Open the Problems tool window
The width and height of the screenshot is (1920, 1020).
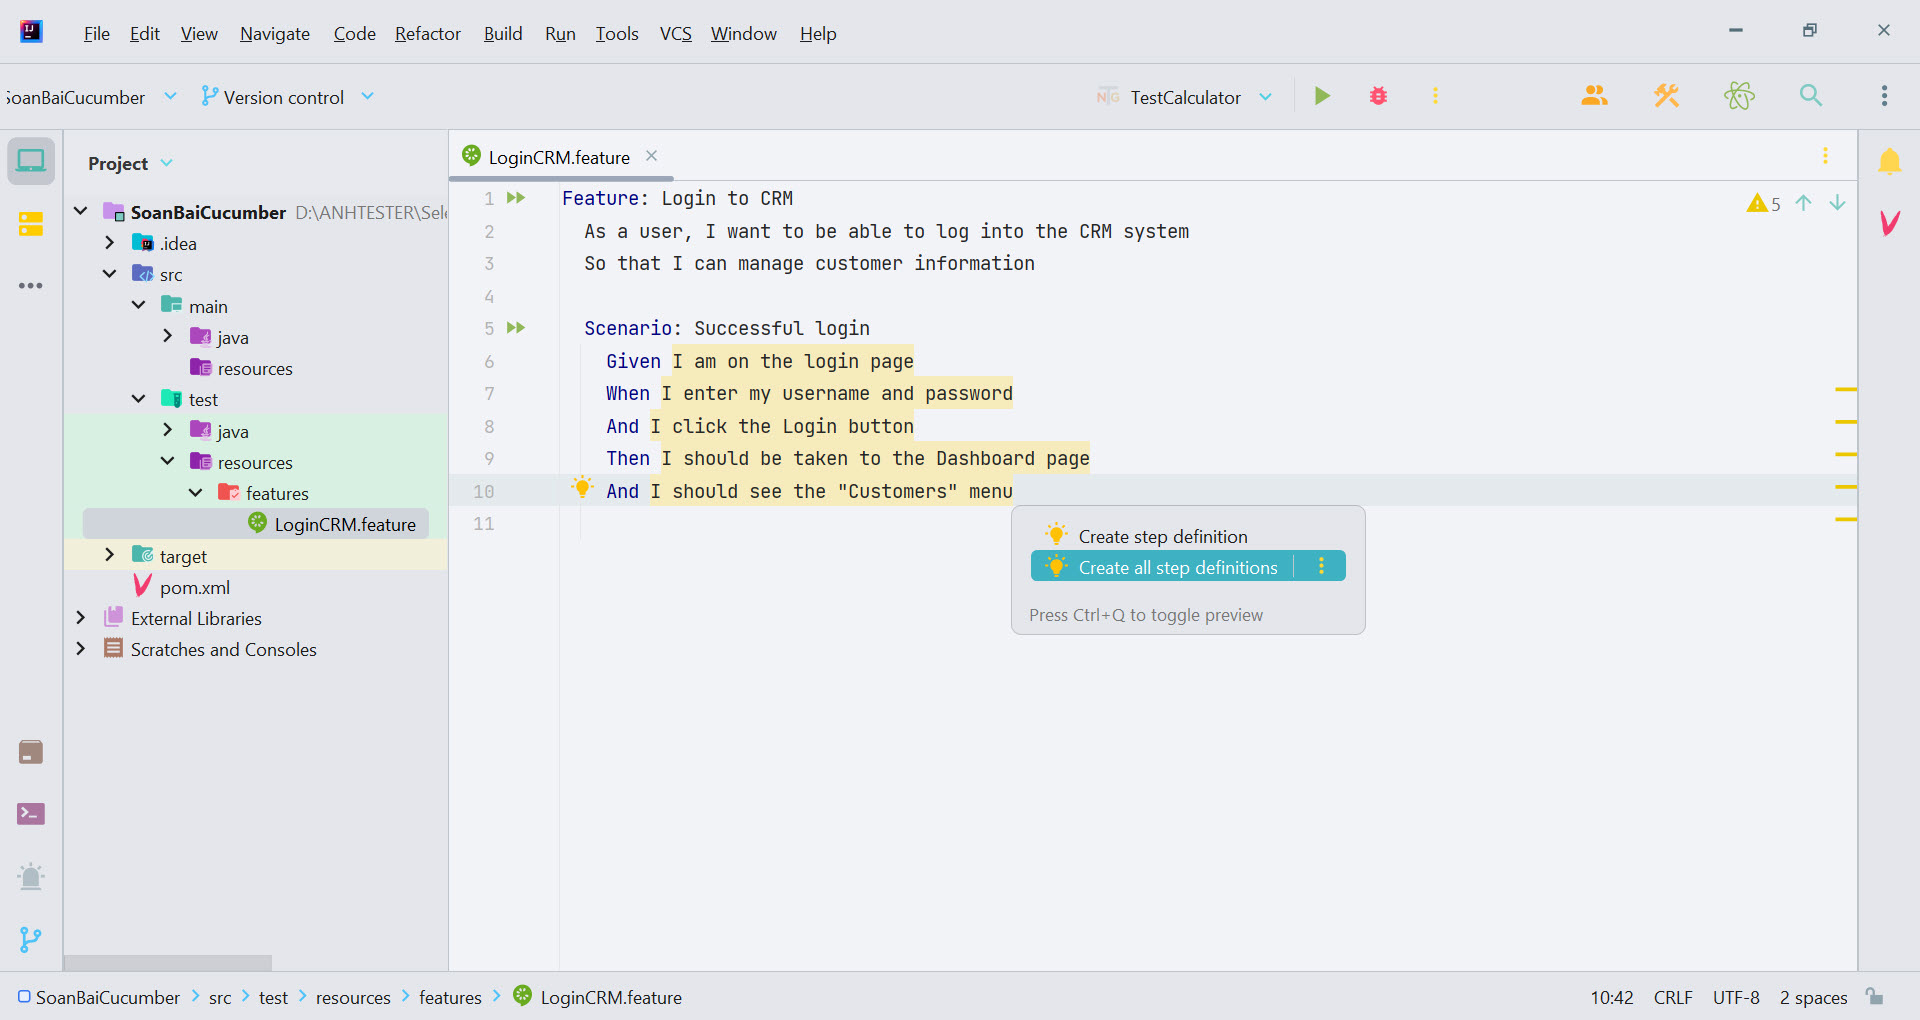click(31, 877)
